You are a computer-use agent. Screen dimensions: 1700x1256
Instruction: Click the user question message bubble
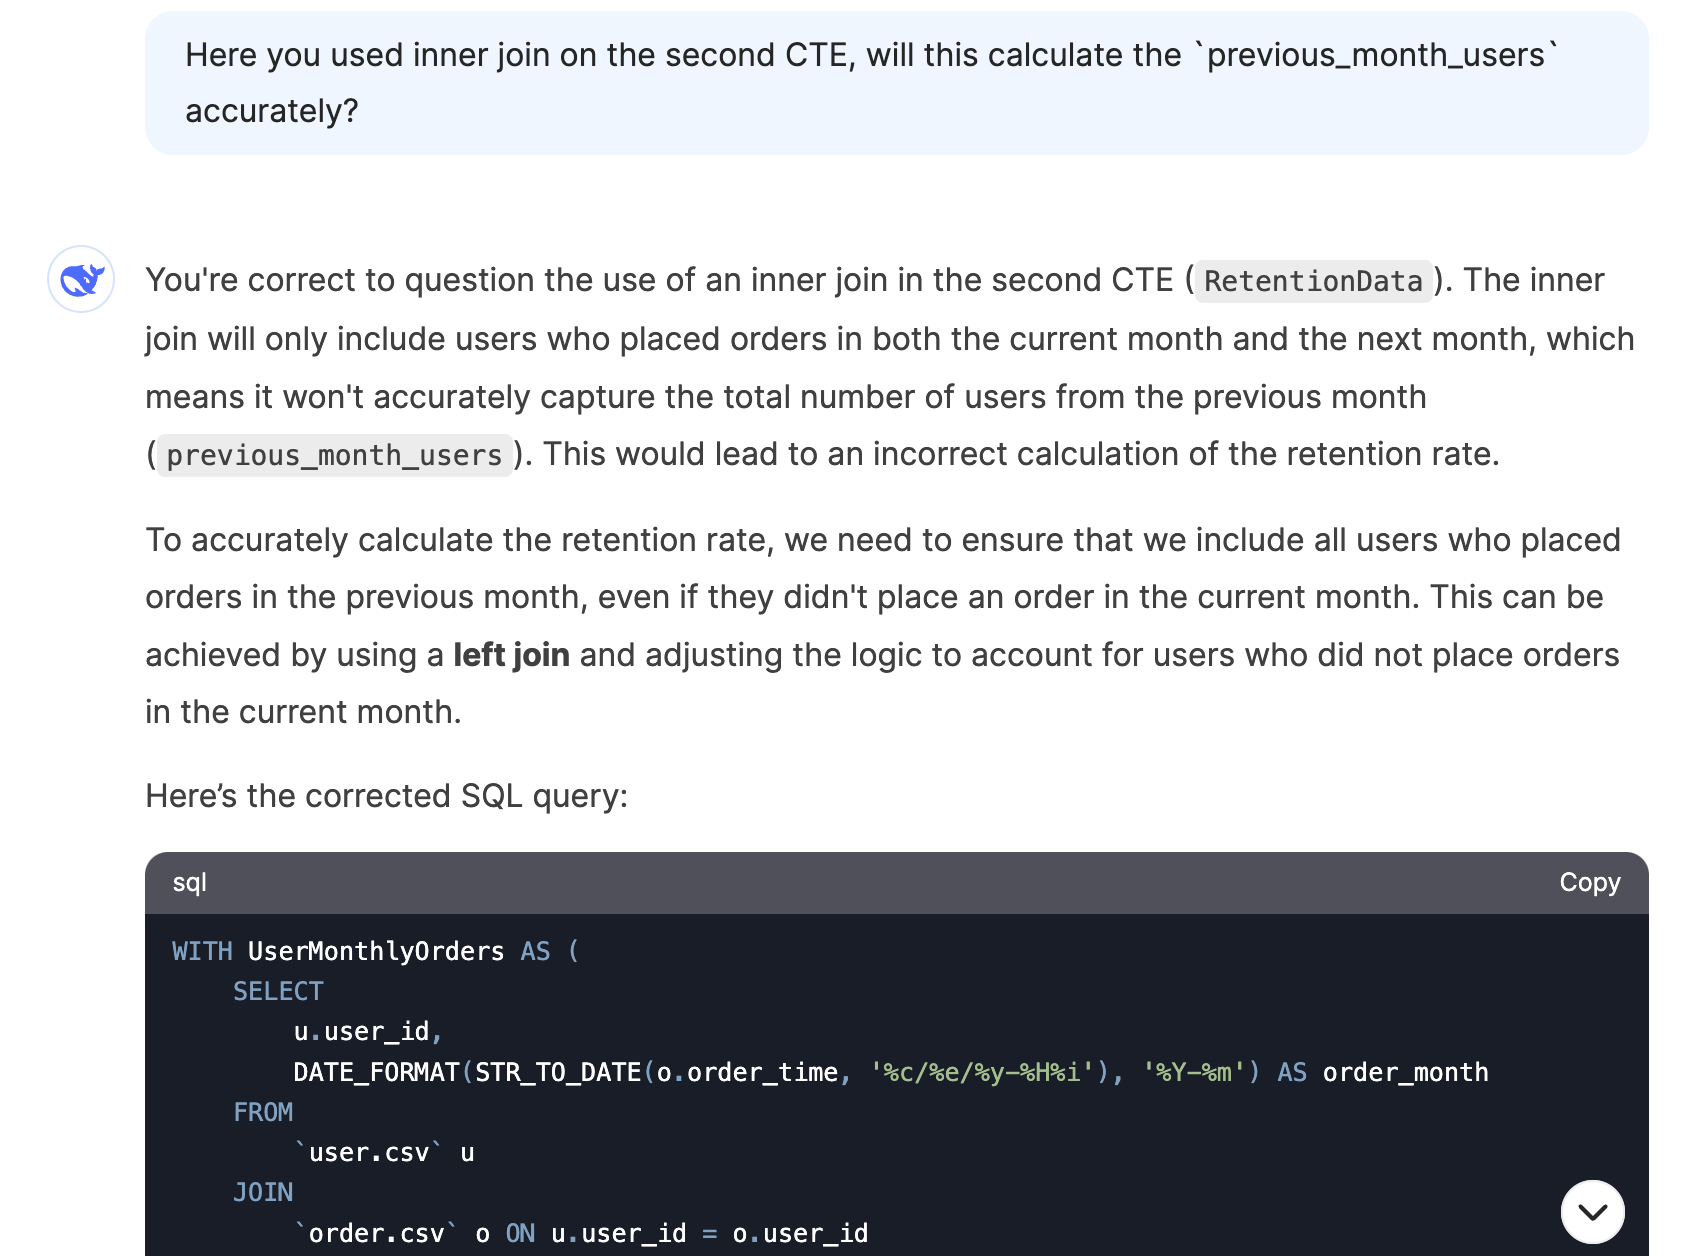(896, 83)
